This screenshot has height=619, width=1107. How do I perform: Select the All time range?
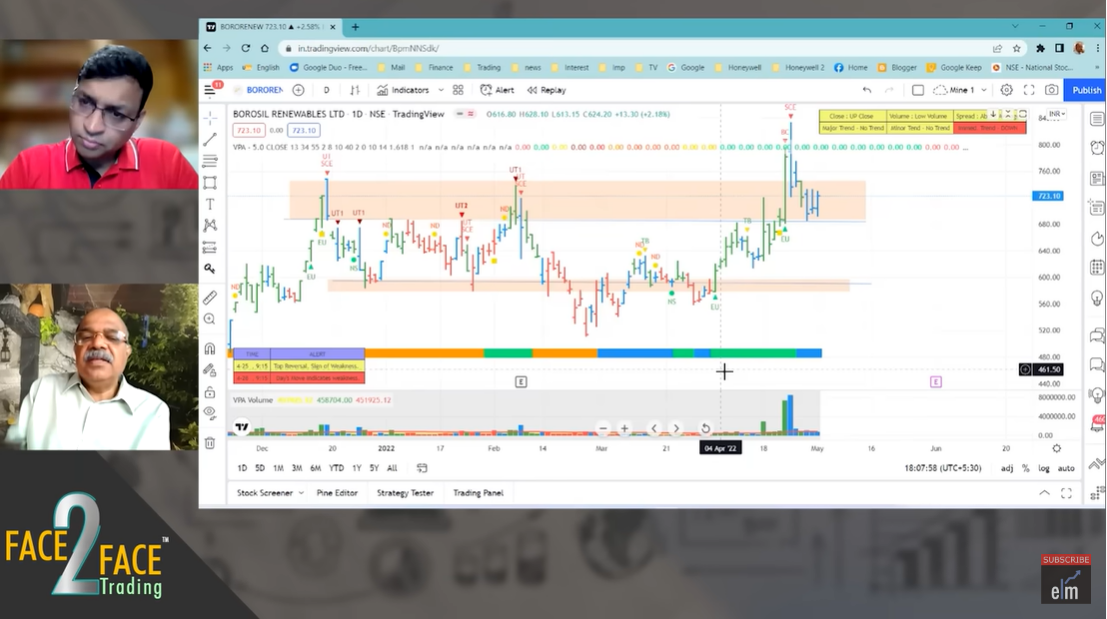point(392,468)
